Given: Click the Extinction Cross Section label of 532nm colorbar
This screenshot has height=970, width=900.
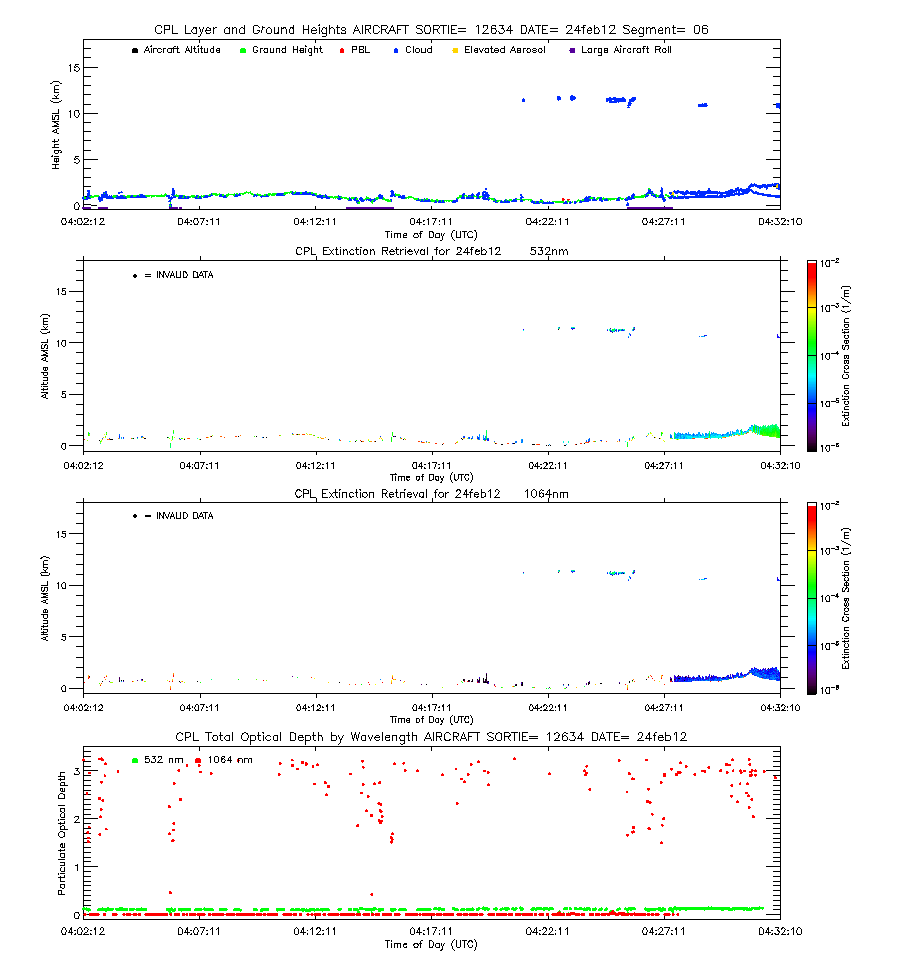Looking at the screenshot, I should [x=846, y=356].
